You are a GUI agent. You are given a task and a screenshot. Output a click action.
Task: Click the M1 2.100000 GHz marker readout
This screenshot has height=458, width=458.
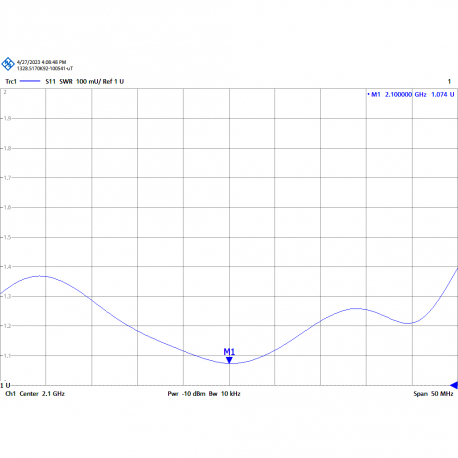399,95
